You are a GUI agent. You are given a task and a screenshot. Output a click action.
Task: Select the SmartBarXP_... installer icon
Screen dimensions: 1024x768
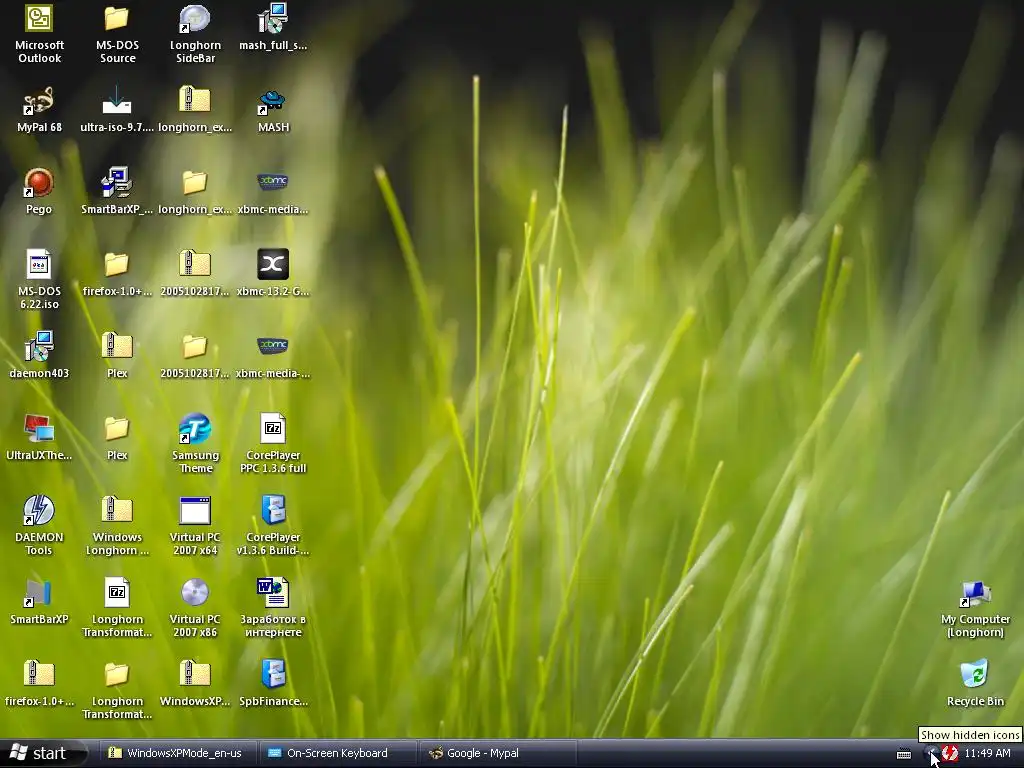pyautogui.click(x=117, y=192)
